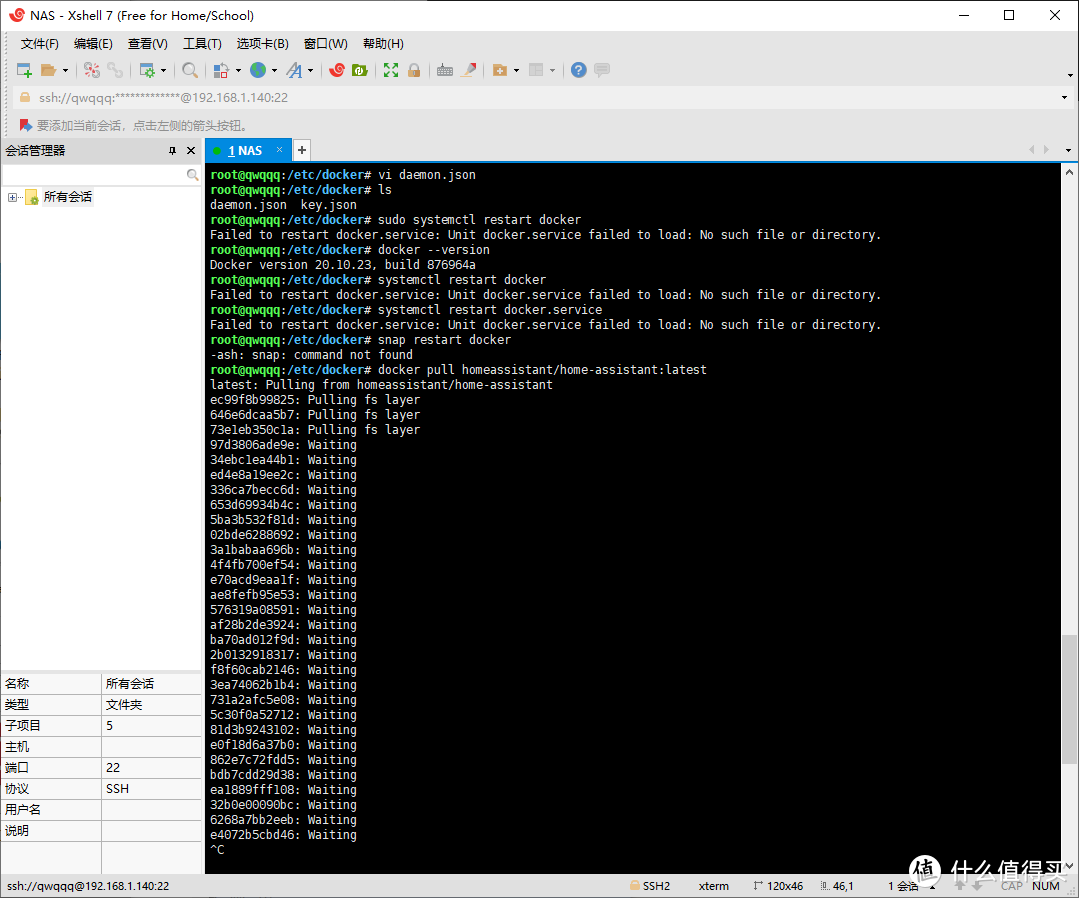Toggle full screen mode icon
The image size is (1079, 898).
(390, 70)
